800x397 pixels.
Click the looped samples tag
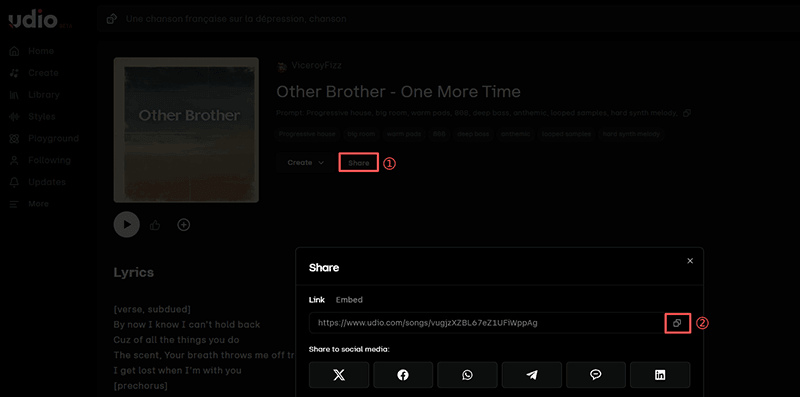tap(566, 134)
